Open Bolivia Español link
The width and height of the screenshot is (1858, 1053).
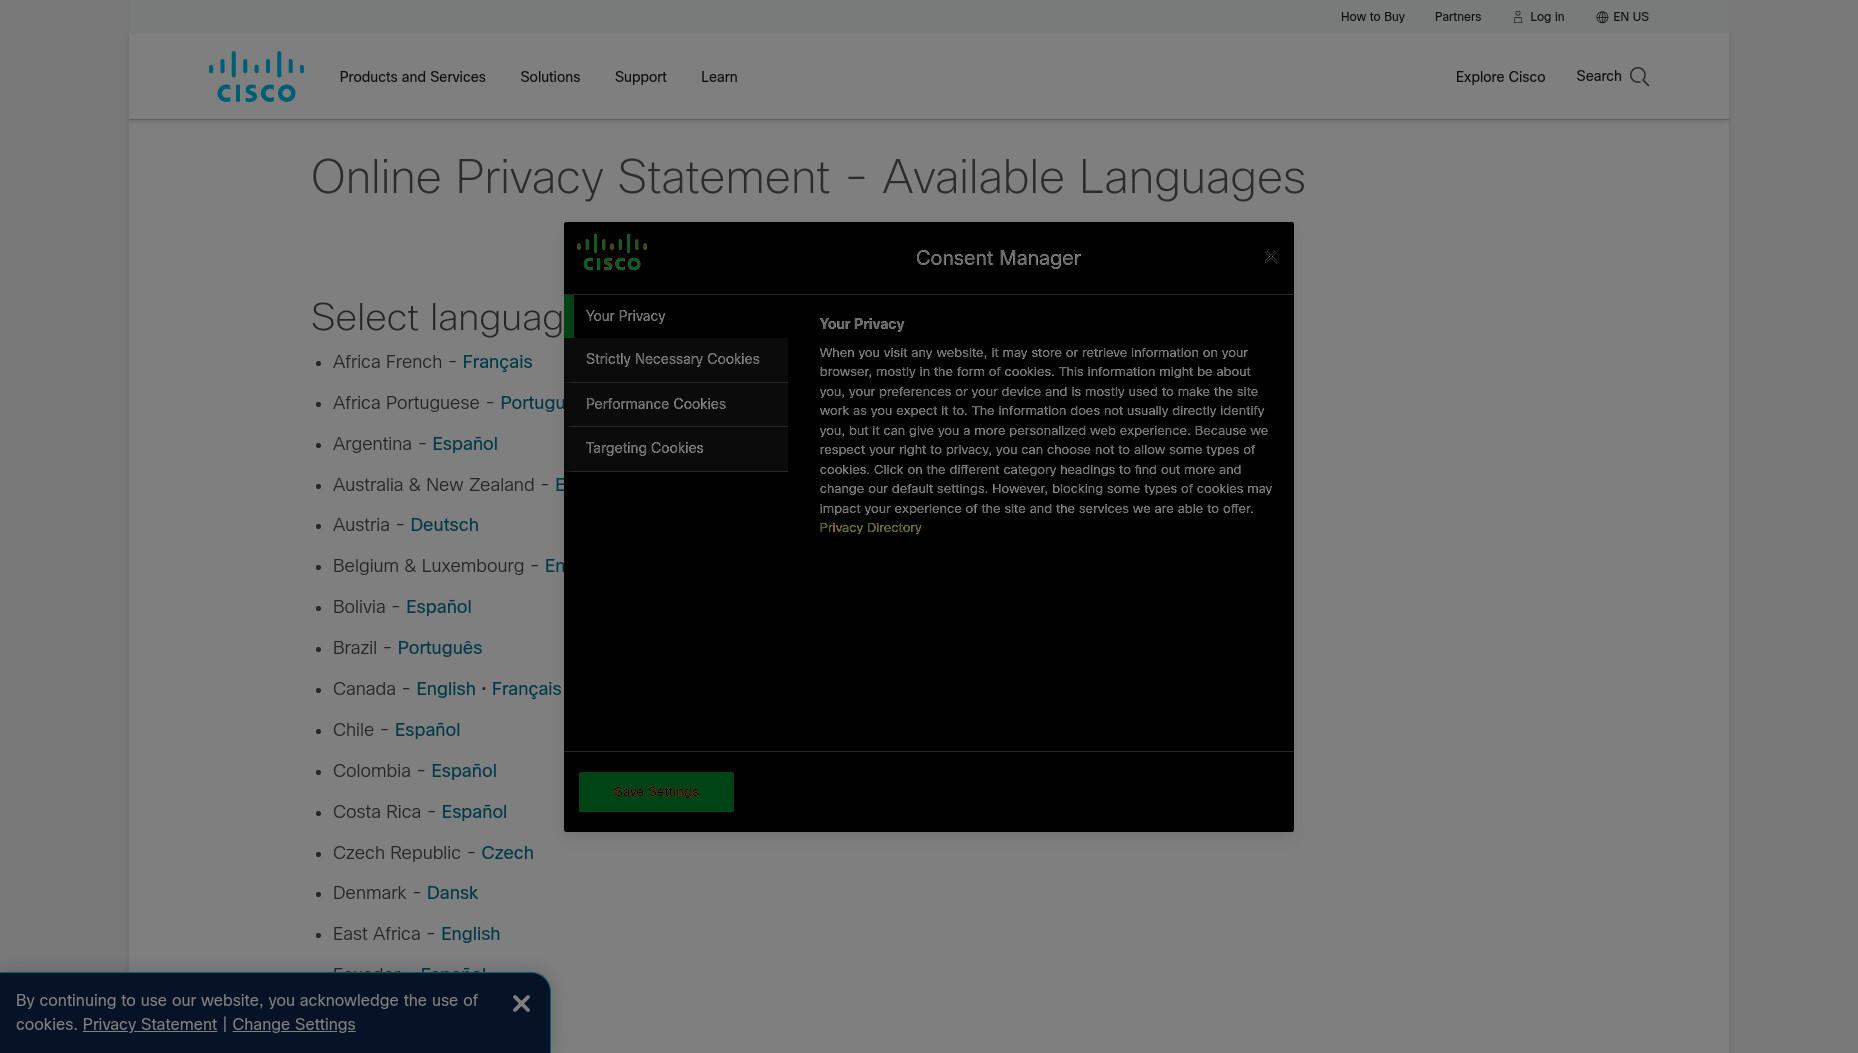pos(438,607)
